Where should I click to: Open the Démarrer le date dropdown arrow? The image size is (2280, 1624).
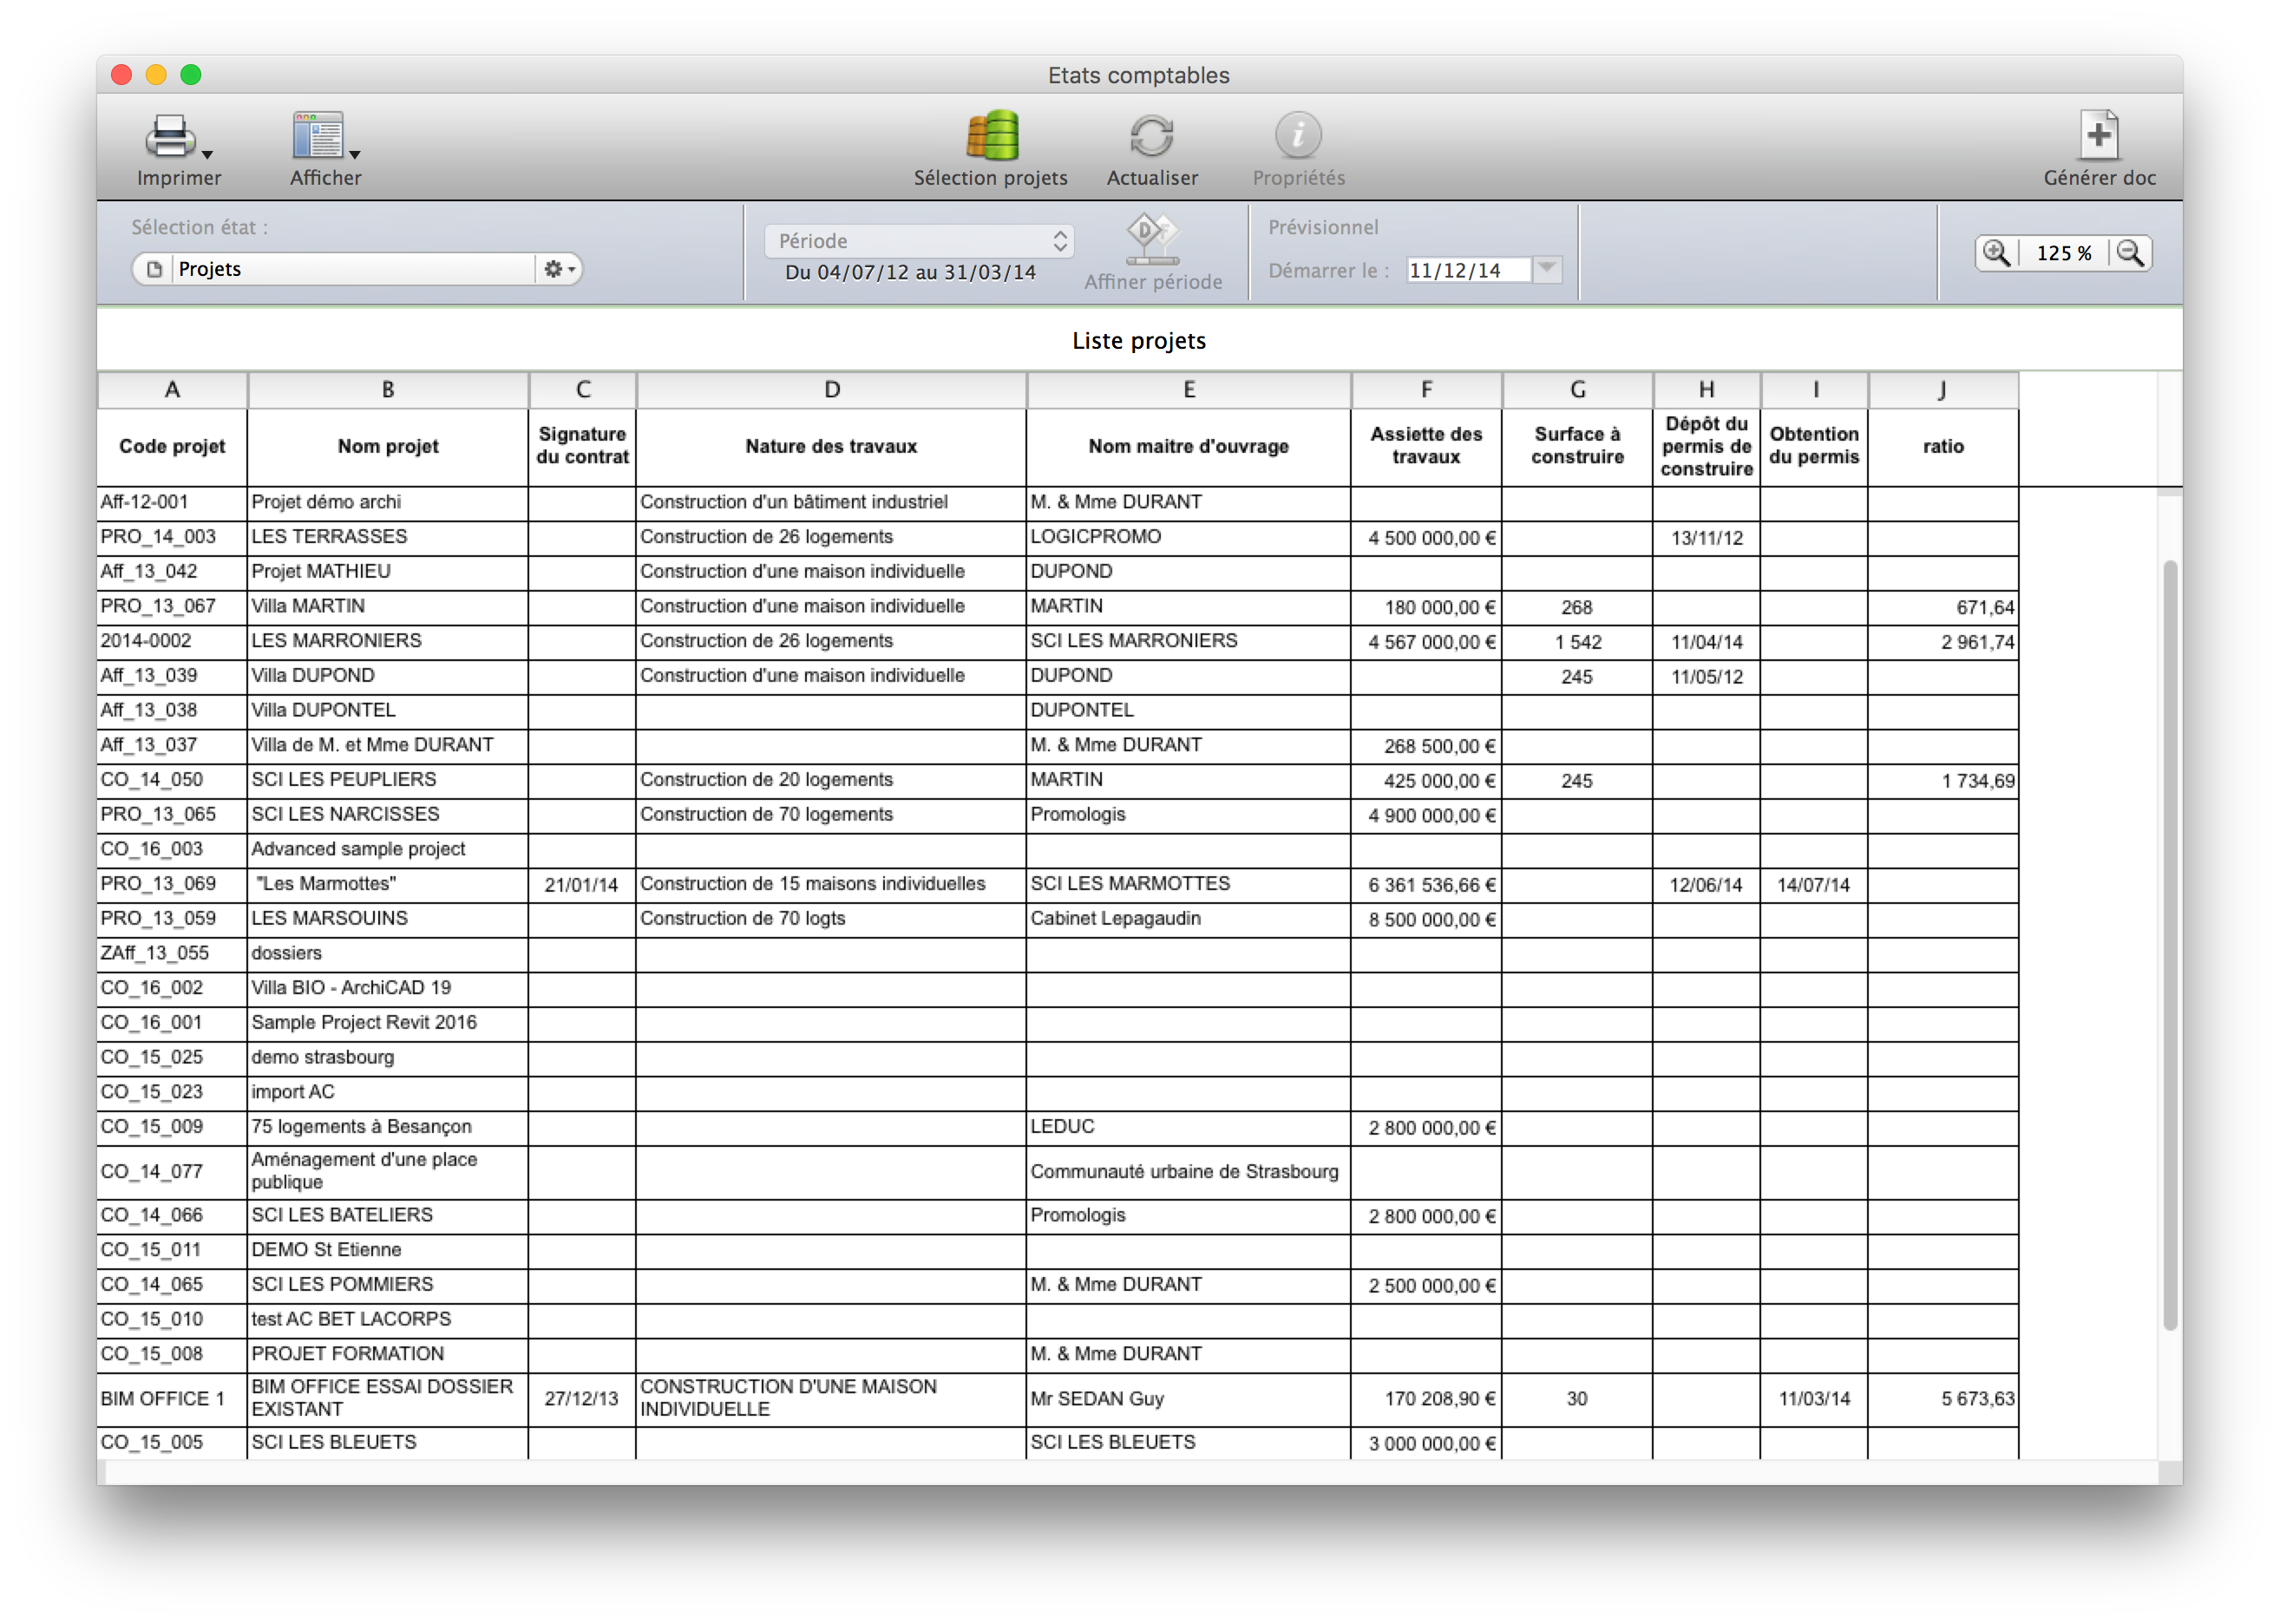pyautogui.click(x=1546, y=268)
